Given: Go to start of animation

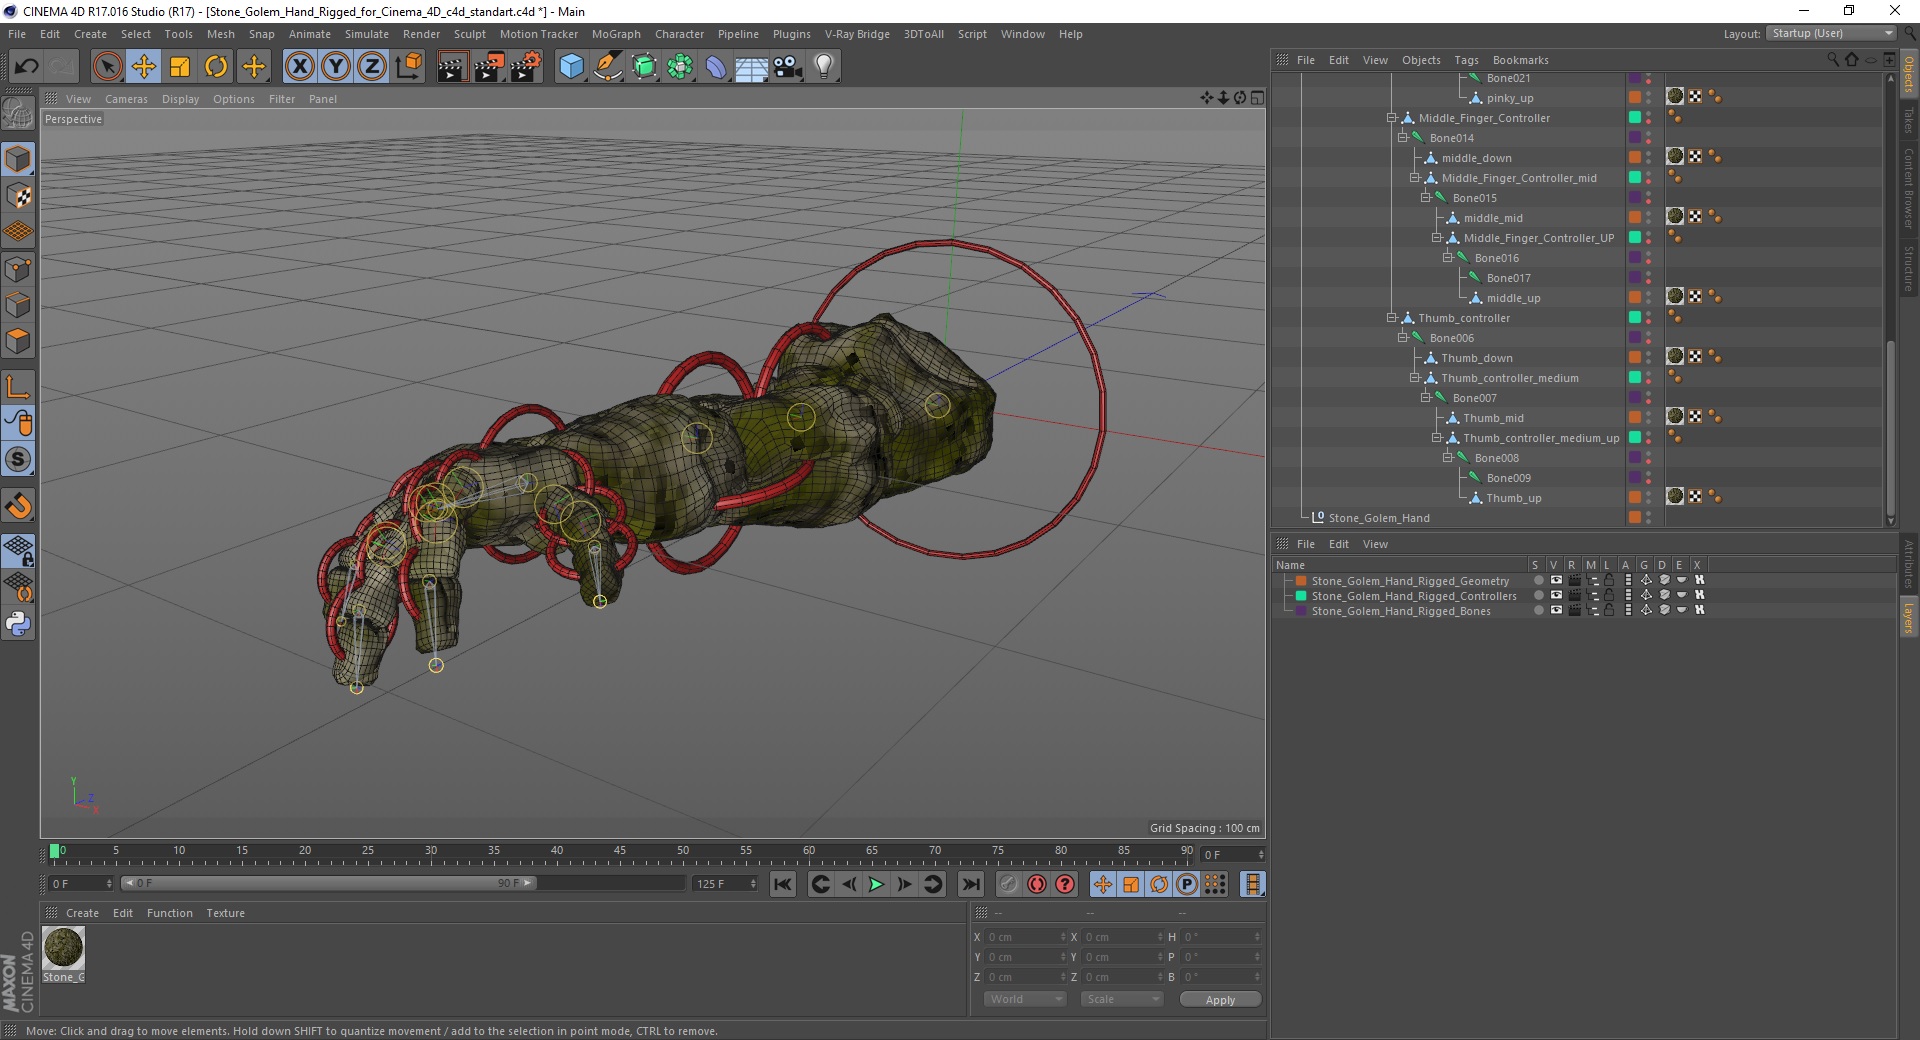Looking at the screenshot, I should click(x=783, y=884).
